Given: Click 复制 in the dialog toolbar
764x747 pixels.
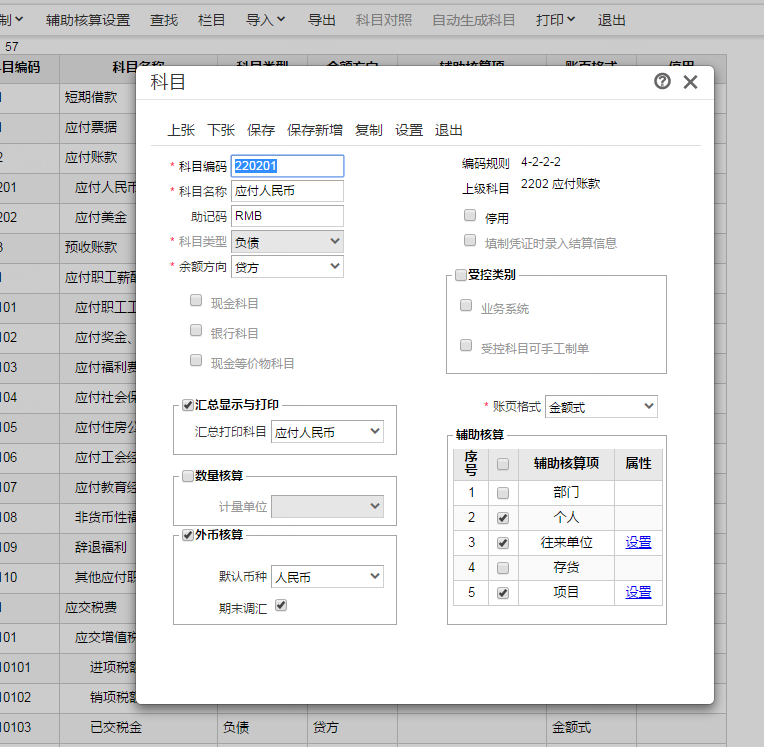Looking at the screenshot, I should (x=369, y=130).
